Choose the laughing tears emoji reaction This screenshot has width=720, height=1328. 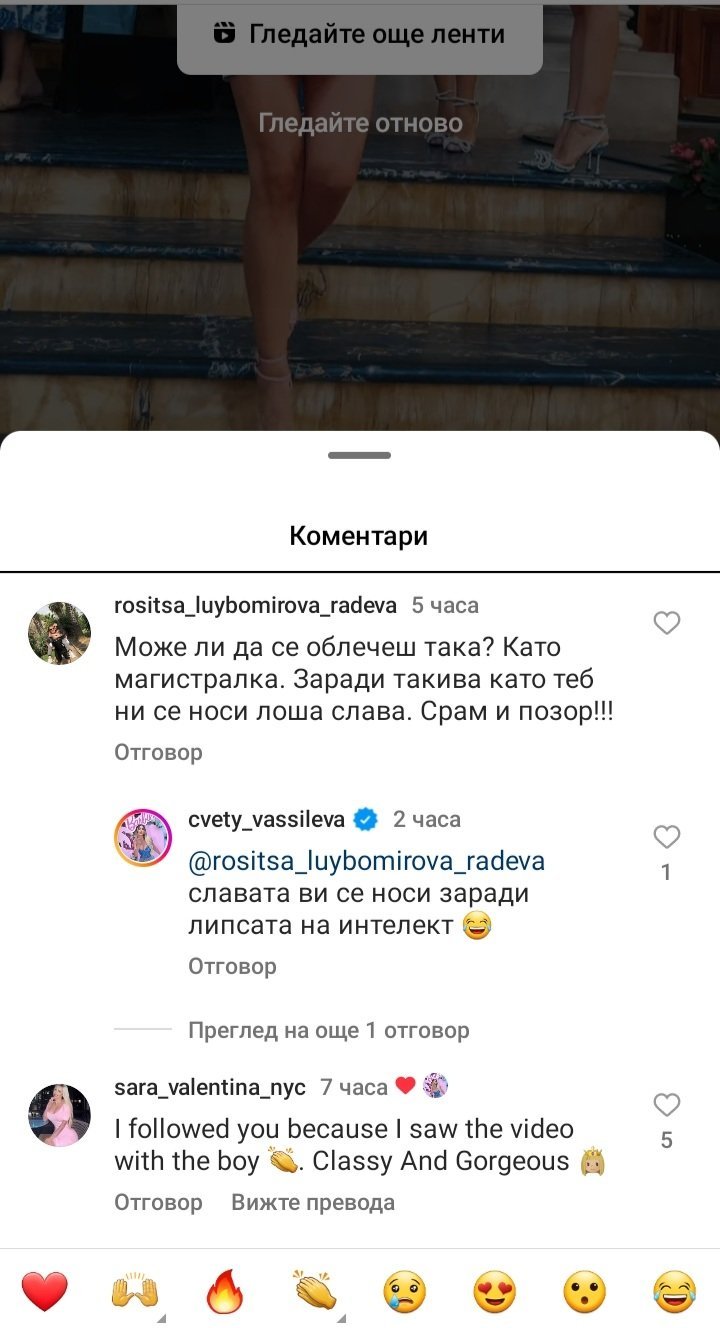tap(675, 1291)
